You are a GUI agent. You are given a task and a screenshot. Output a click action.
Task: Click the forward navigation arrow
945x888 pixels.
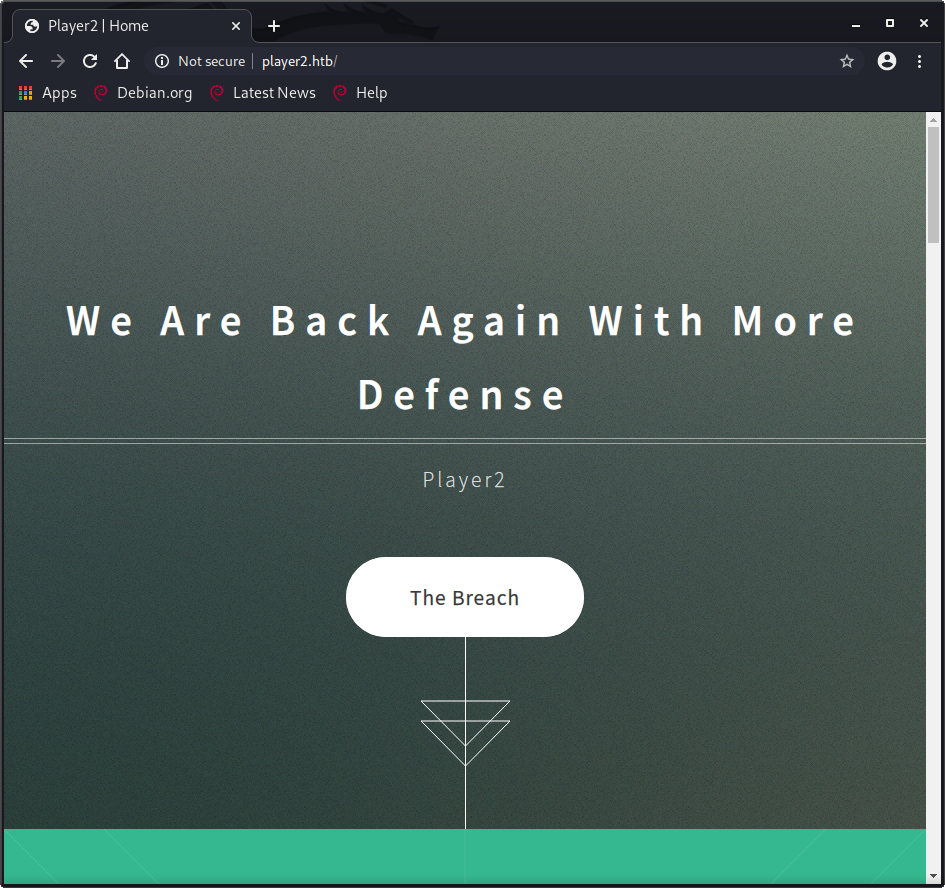click(58, 61)
